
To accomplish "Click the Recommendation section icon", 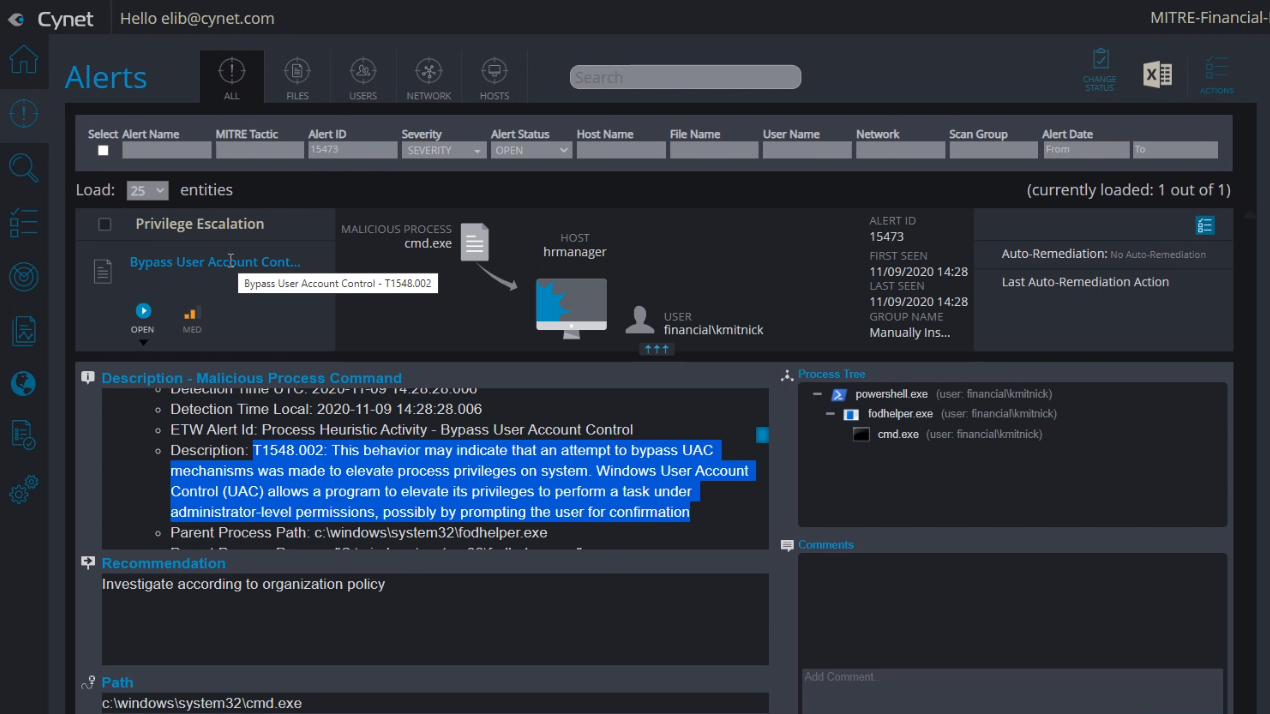I will pyautogui.click(x=88, y=563).
